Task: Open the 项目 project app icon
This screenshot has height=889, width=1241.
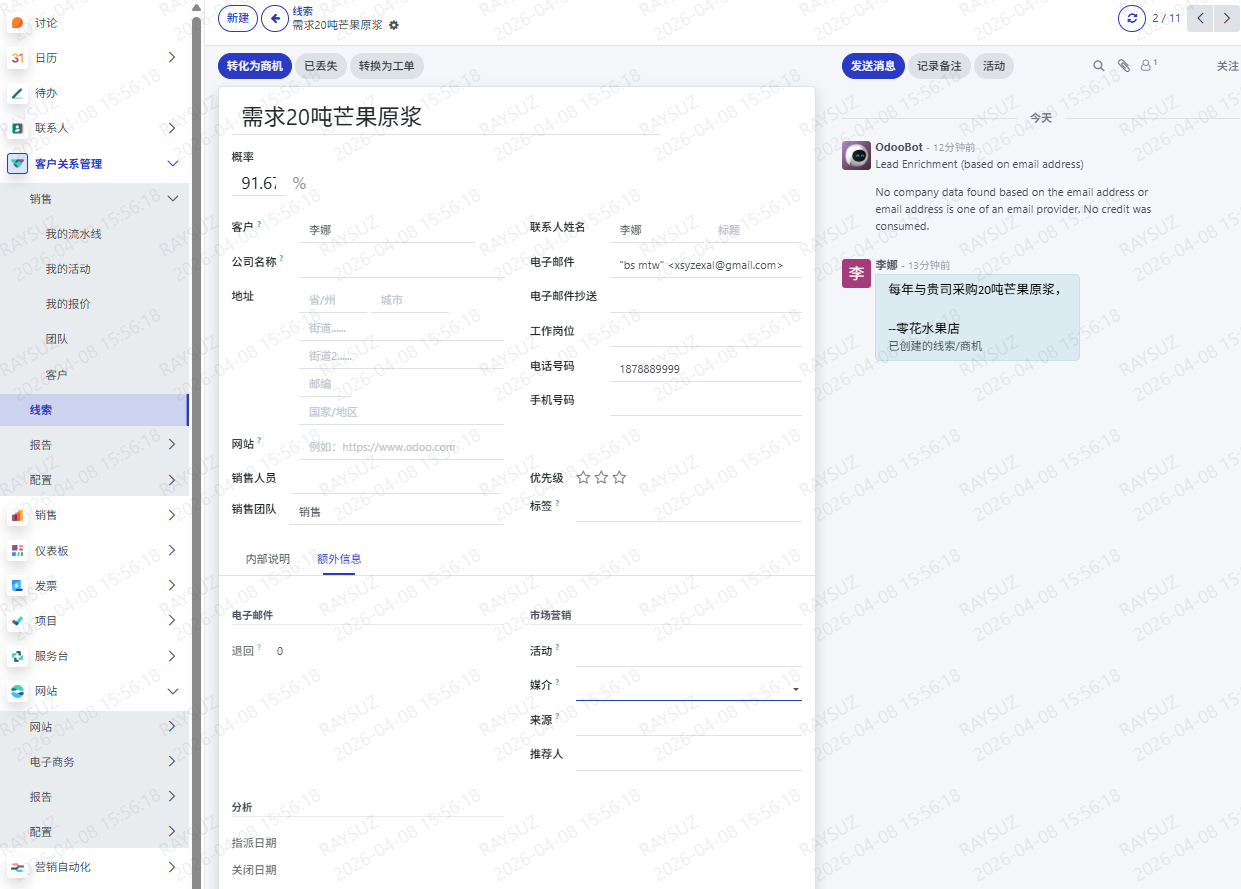Action: (x=17, y=621)
